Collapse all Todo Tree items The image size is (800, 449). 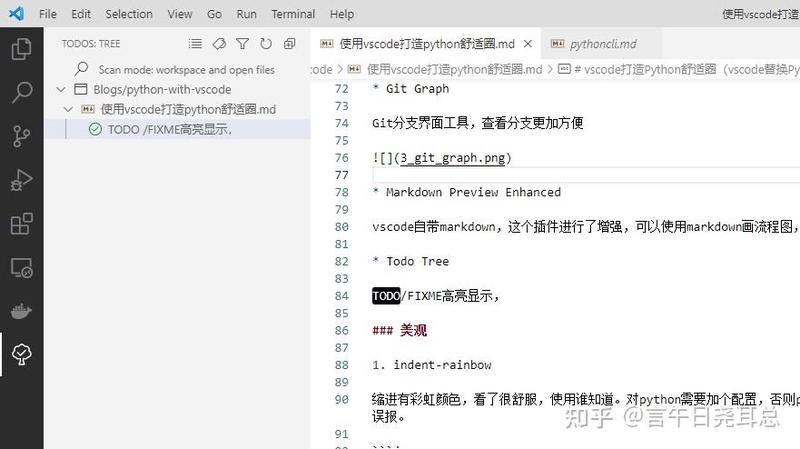click(289, 44)
